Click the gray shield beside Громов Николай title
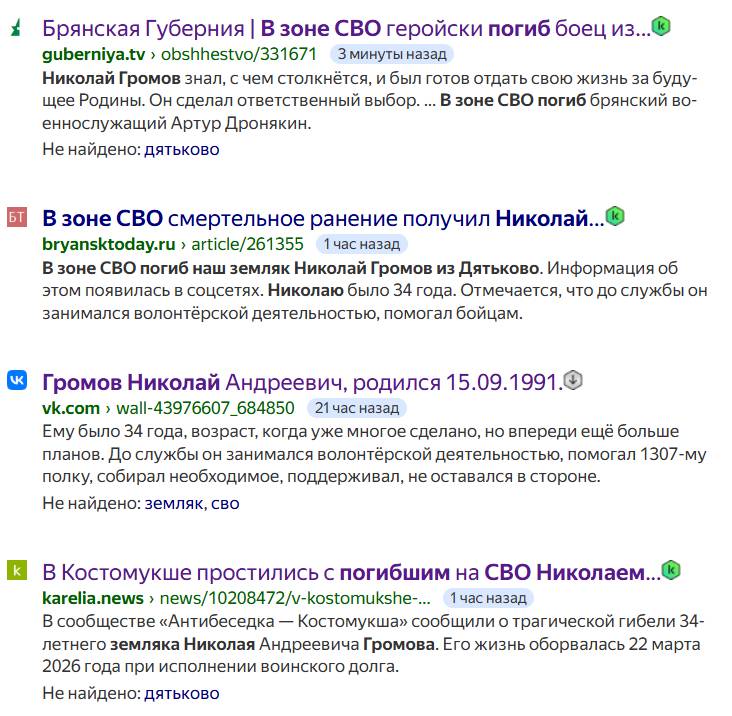Viewport: 732px width, 716px height. [x=573, y=379]
